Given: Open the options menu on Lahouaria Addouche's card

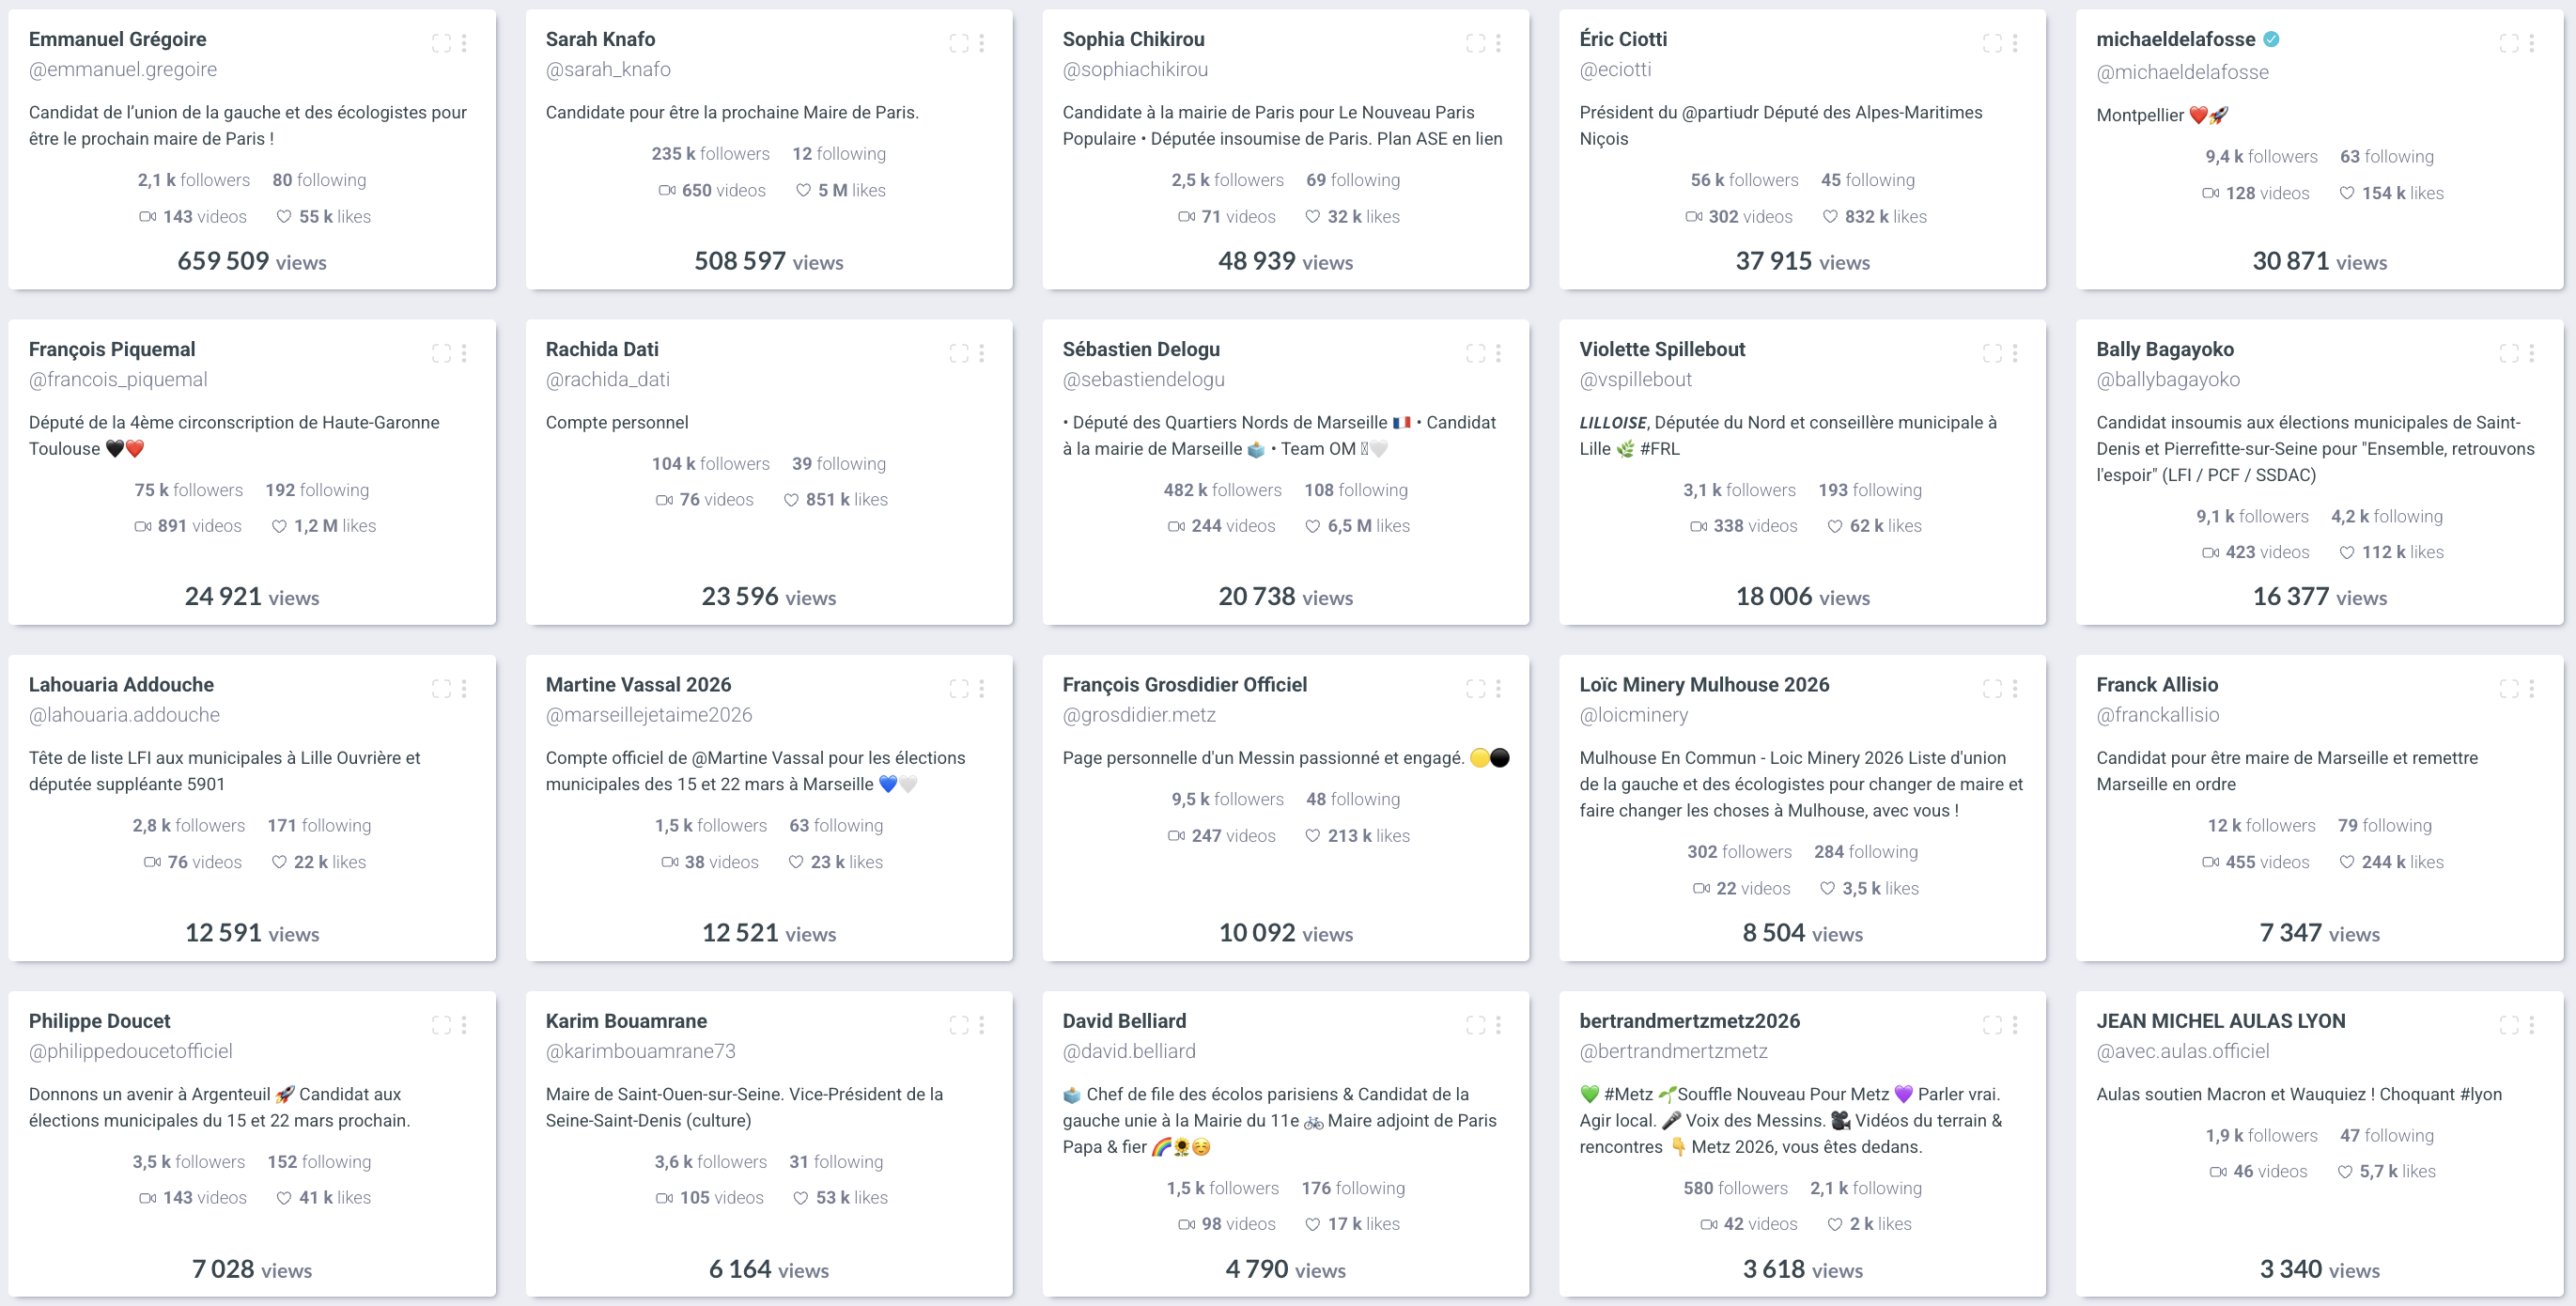Looking at the screenshot, I should [464, 689].
